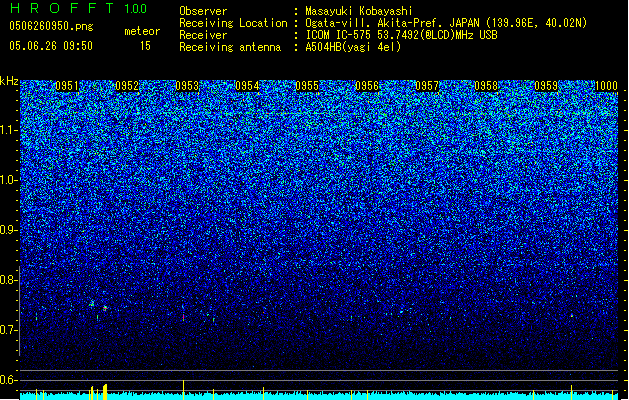This screenshot has height=400, width=629.
Task: Click the 1.1 kHz axis label
Action: pyautogui.click(x=9, y=130)
